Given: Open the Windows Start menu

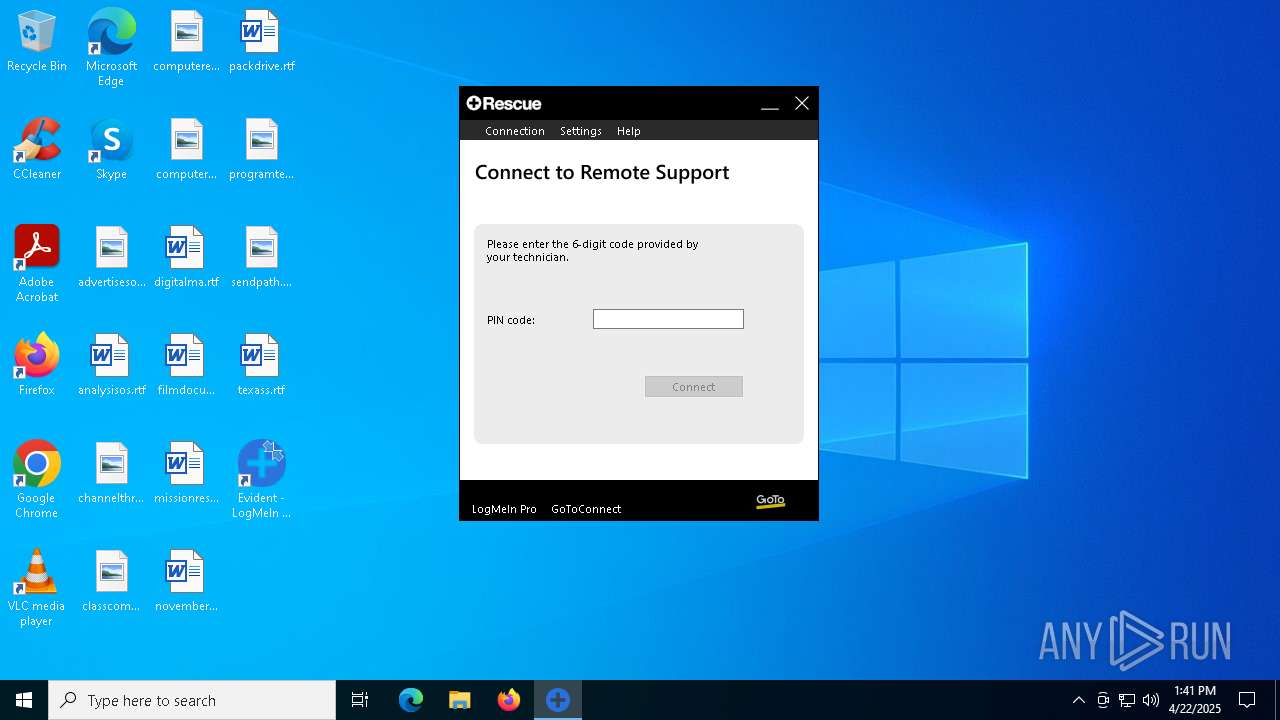Looking at the screenshot, I should (x=24, y=700).
